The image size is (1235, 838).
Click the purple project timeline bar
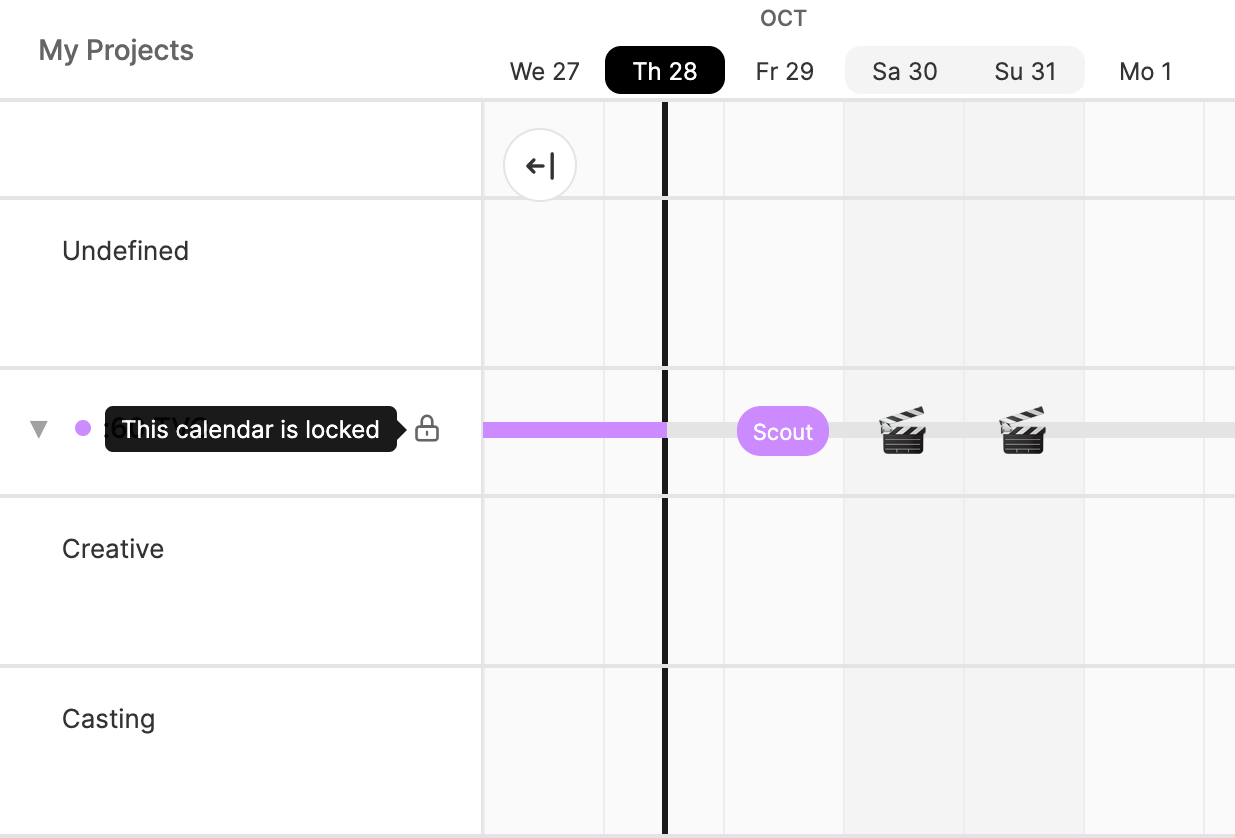click(x=573, y=430)
